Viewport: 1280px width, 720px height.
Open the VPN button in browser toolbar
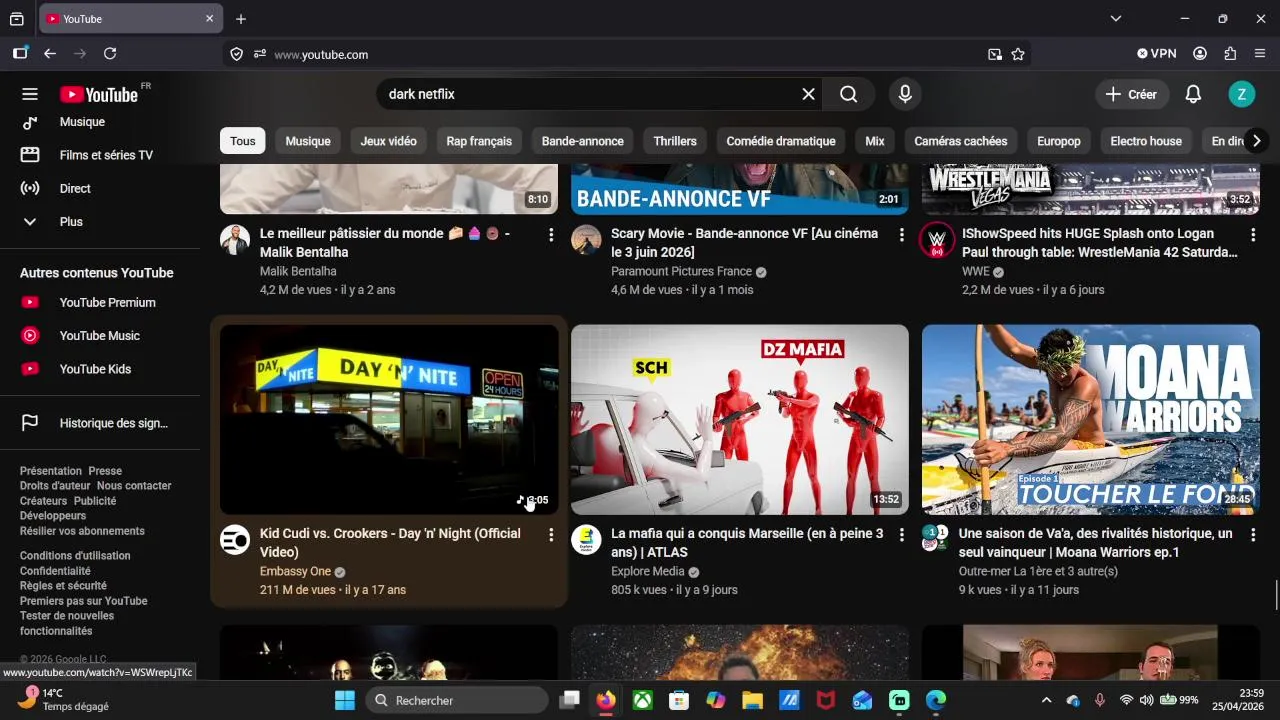1157,54
